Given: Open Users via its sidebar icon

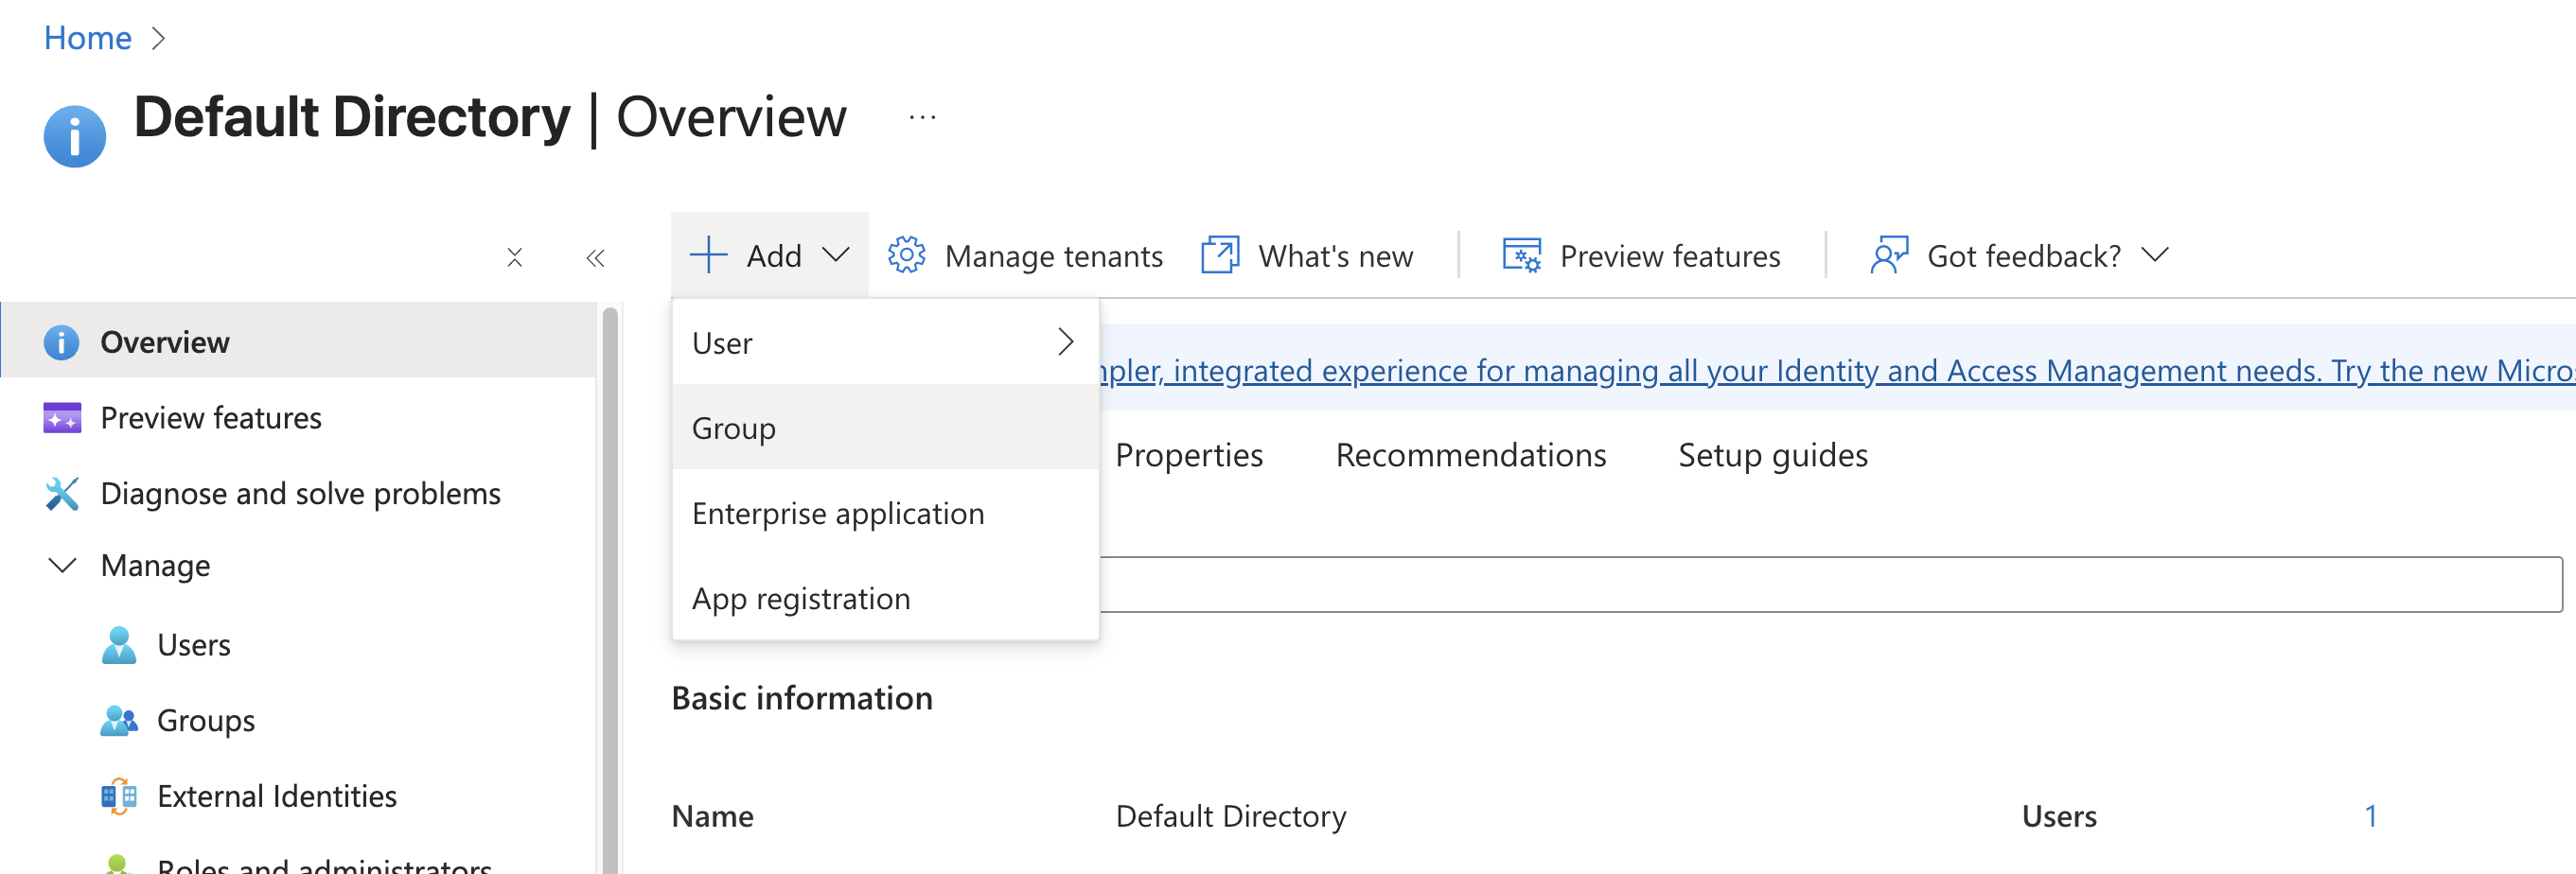Looking at the screenshot, I should [x=119, y=645].
